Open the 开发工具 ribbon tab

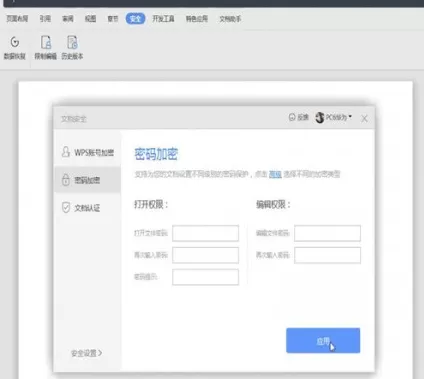click(x=163, y=19)
